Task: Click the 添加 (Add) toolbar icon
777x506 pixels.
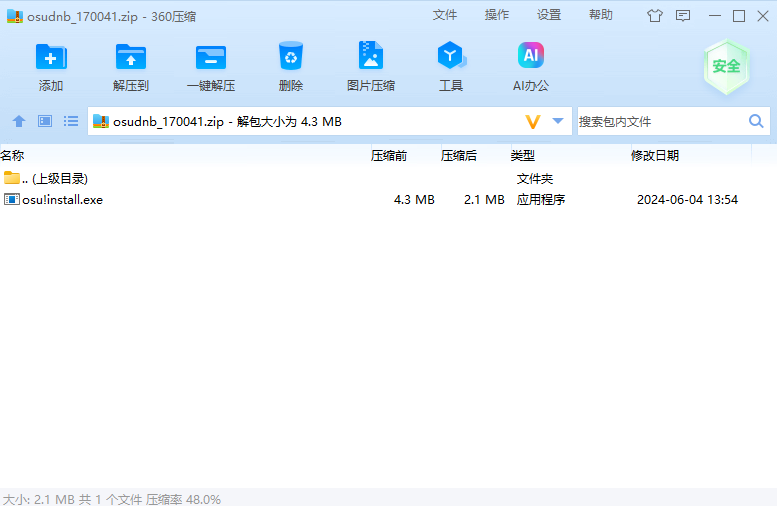Action: (x=51, y=56)
